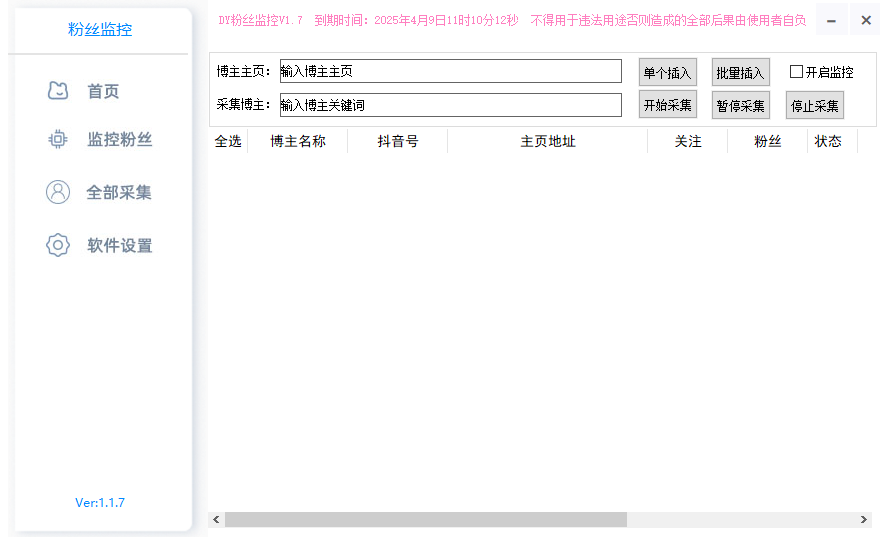The width and height of the screenshot is (883, 537).
Task: Click the gear icon beside 软件设置
Action: 58,245
